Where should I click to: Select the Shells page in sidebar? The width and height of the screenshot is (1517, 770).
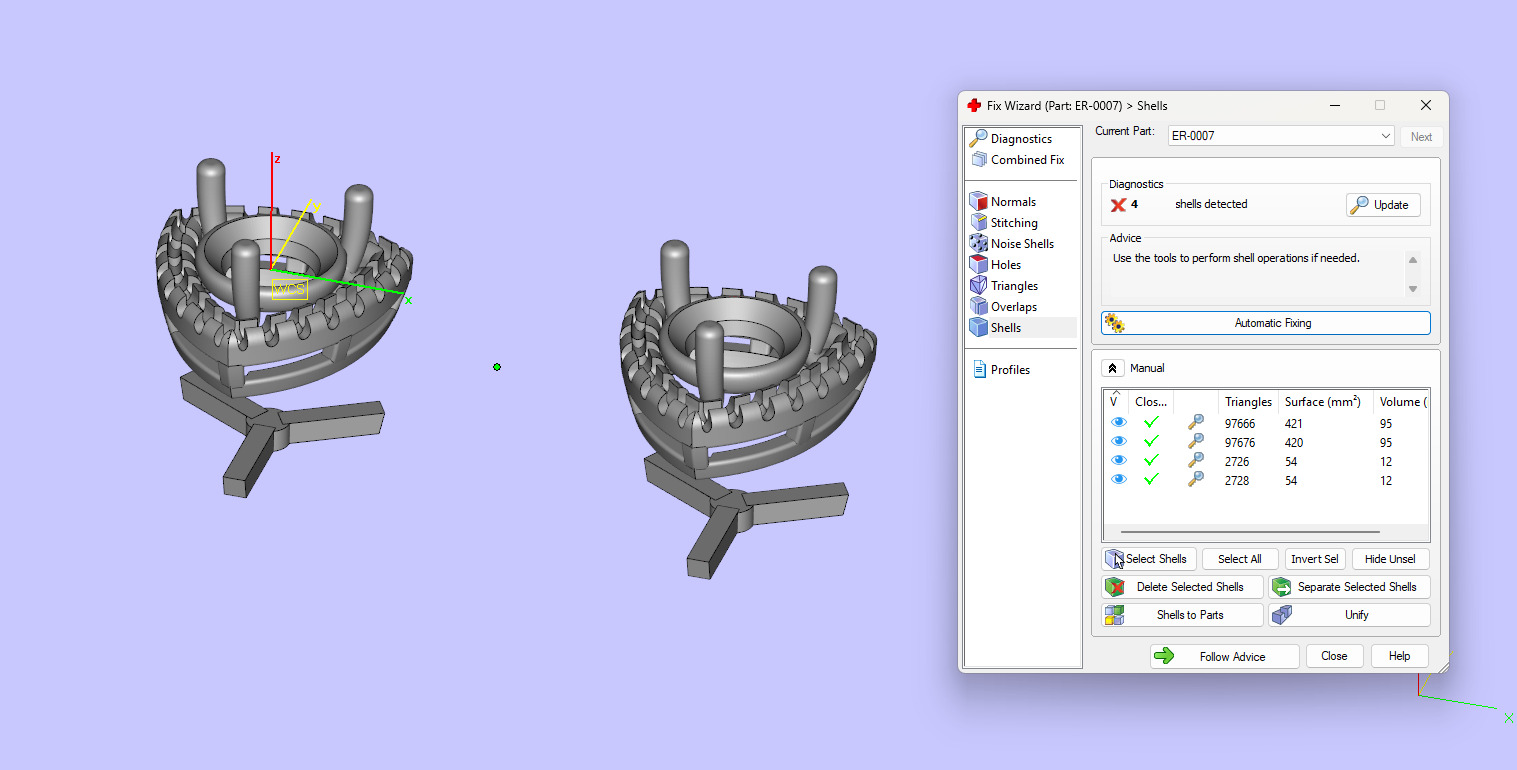[x=1021, y=328]
